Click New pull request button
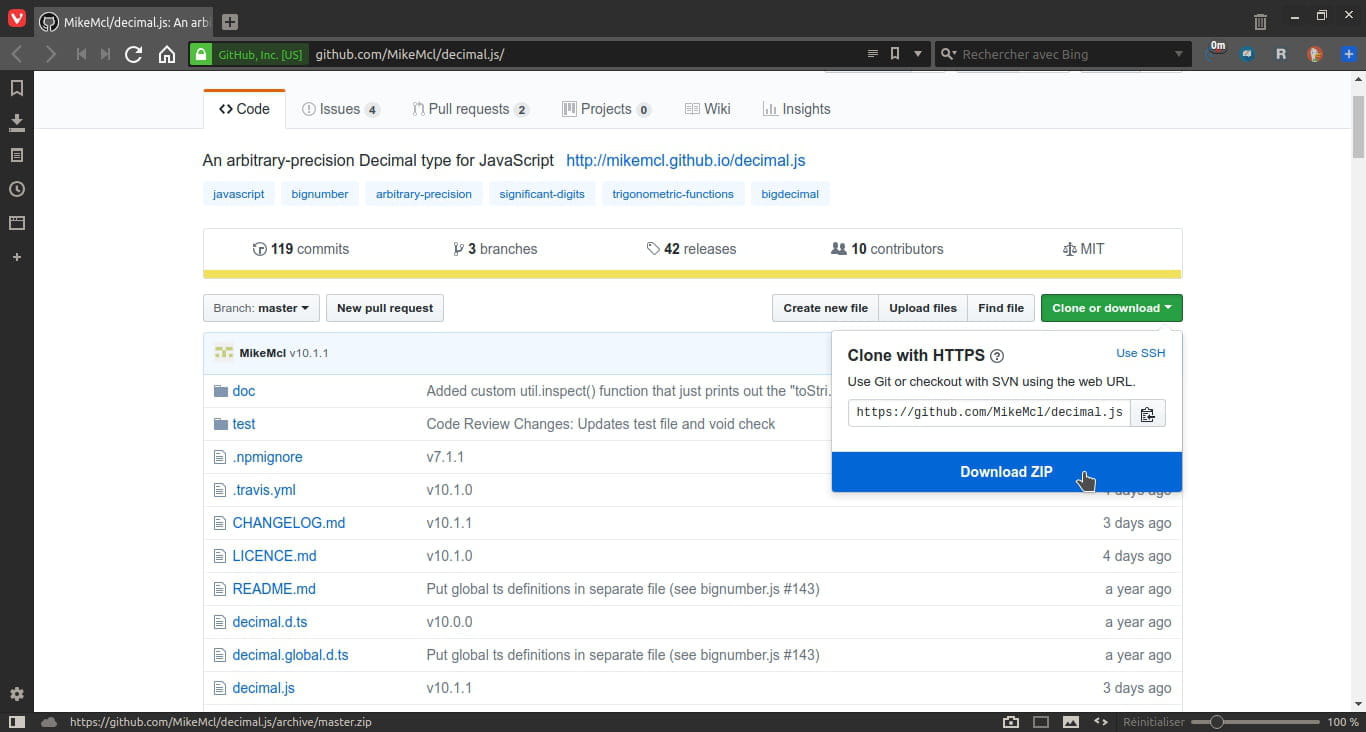The height and width of the screenshot is (732, 1366). (385, 308)
